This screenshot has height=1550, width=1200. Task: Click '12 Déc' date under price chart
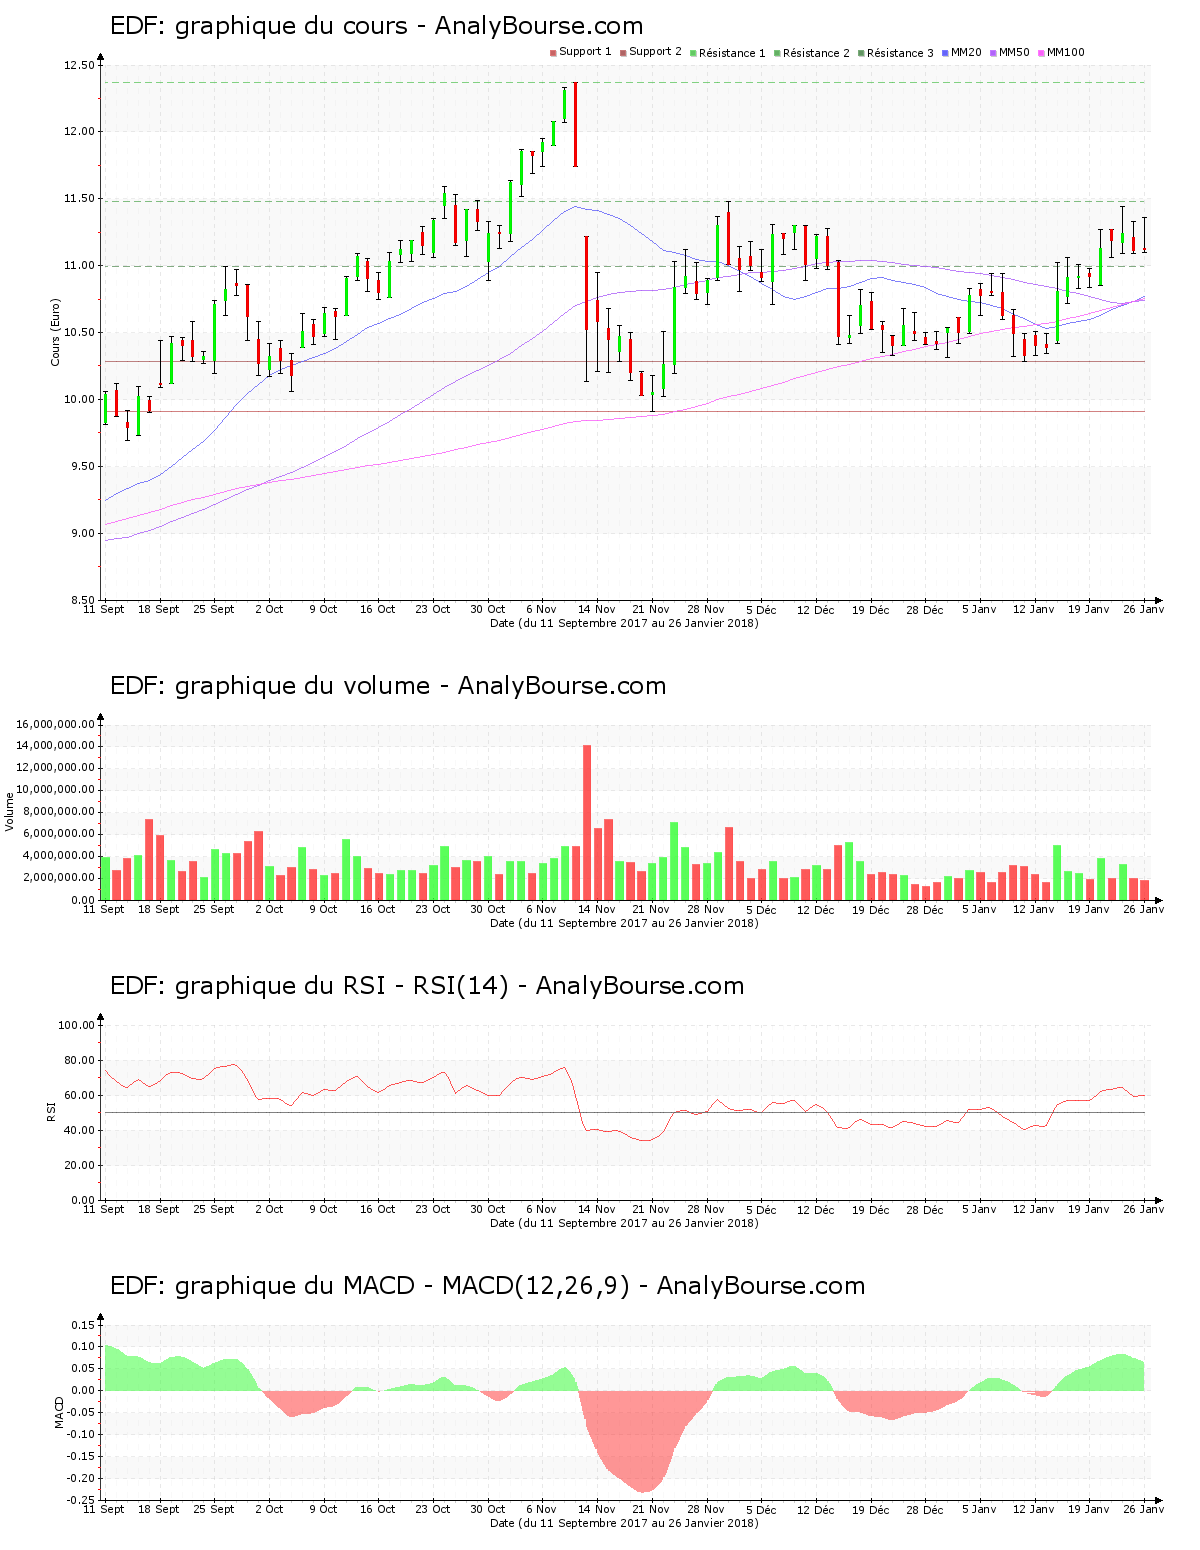click(x=815, y=610)
